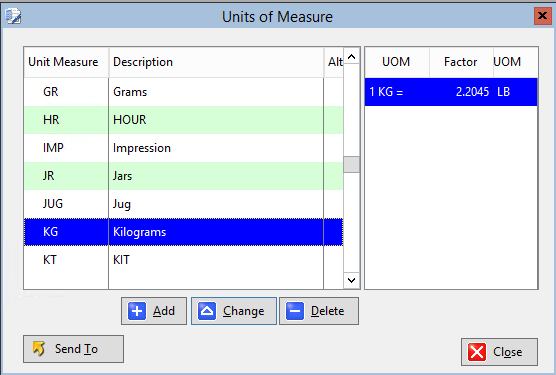Click the scroll up arrow in list
556x375 pixels.
tap(351, 57)
